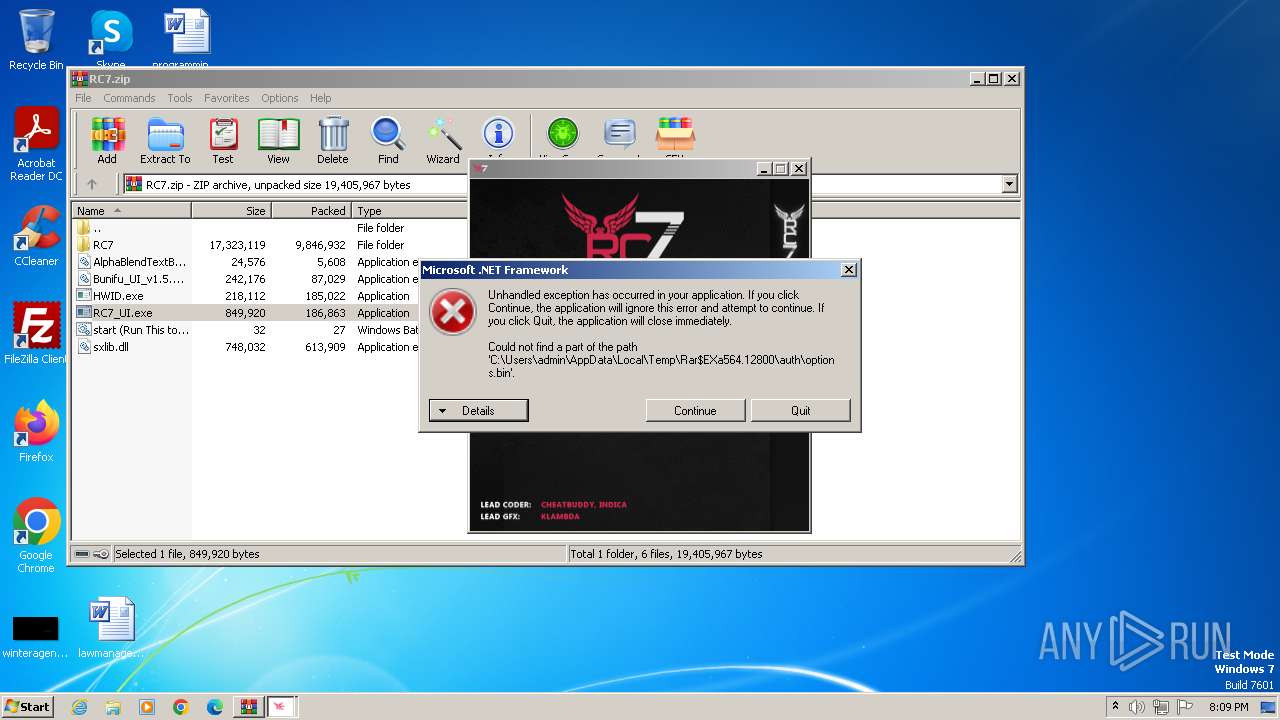Image resolution: width=1280 pixels, height=720 pixels.
Task: Select the parent folder '..' row
Action: [x=270, y=228]
